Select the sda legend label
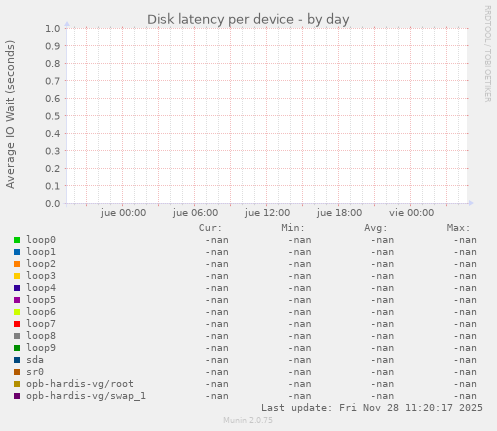The image size is (497, 431). (35, 360)
